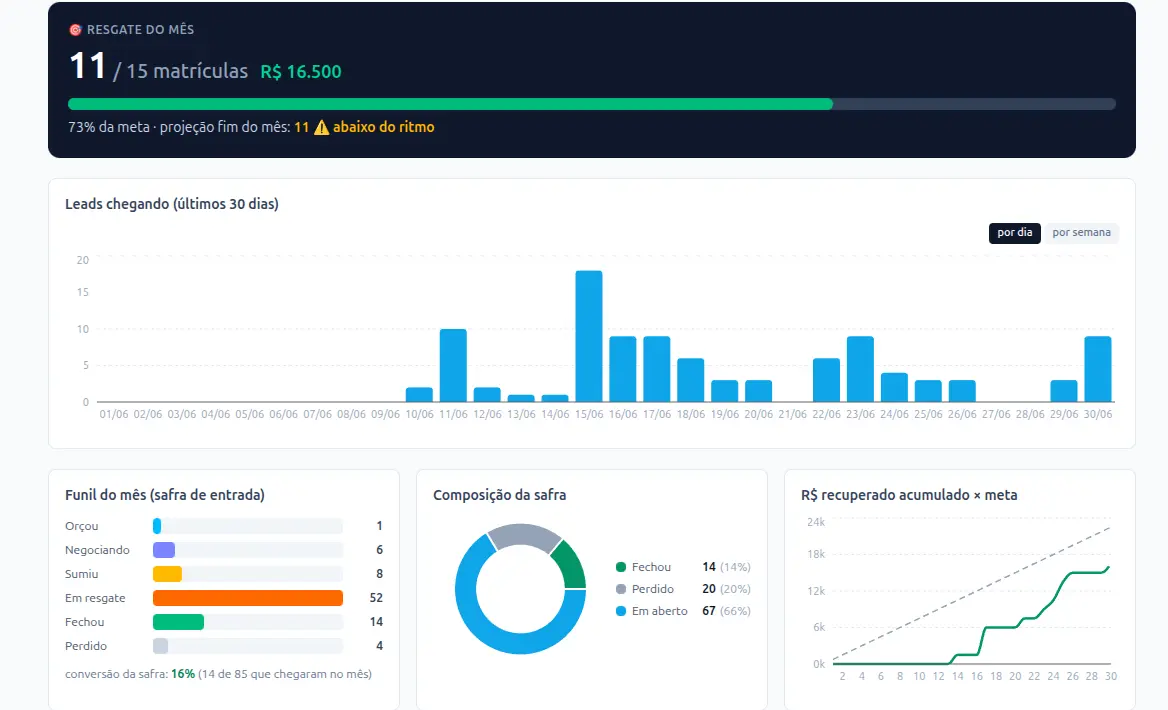Click 'Funil do mês (safra de entrada)' title
The width and height of the screenshot is (1168, 710).
[x=165, y=495]
